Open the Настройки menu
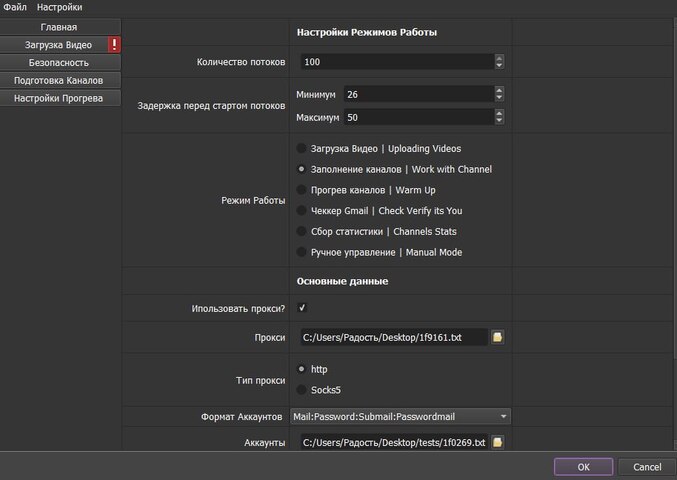Viewport: 677px width, 480px height. (x=59, y=7)
